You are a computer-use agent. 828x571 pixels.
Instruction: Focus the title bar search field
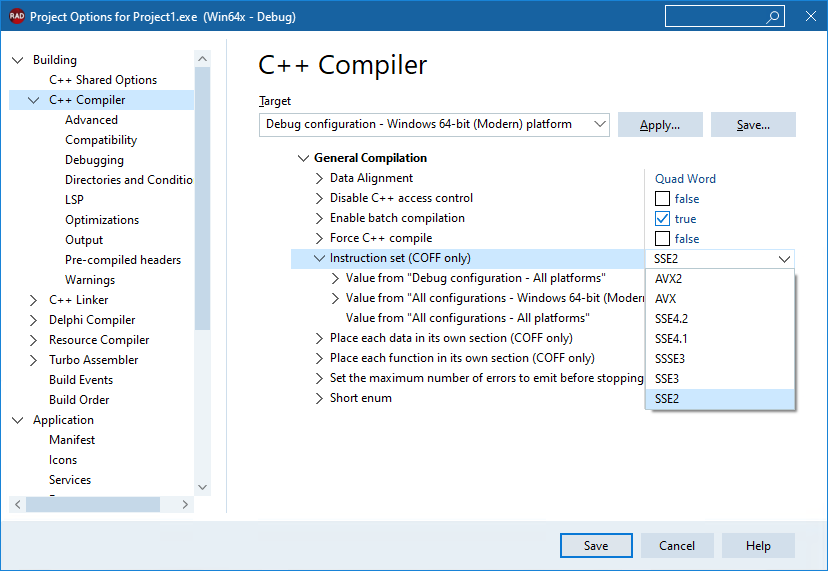tap(724, 16)
